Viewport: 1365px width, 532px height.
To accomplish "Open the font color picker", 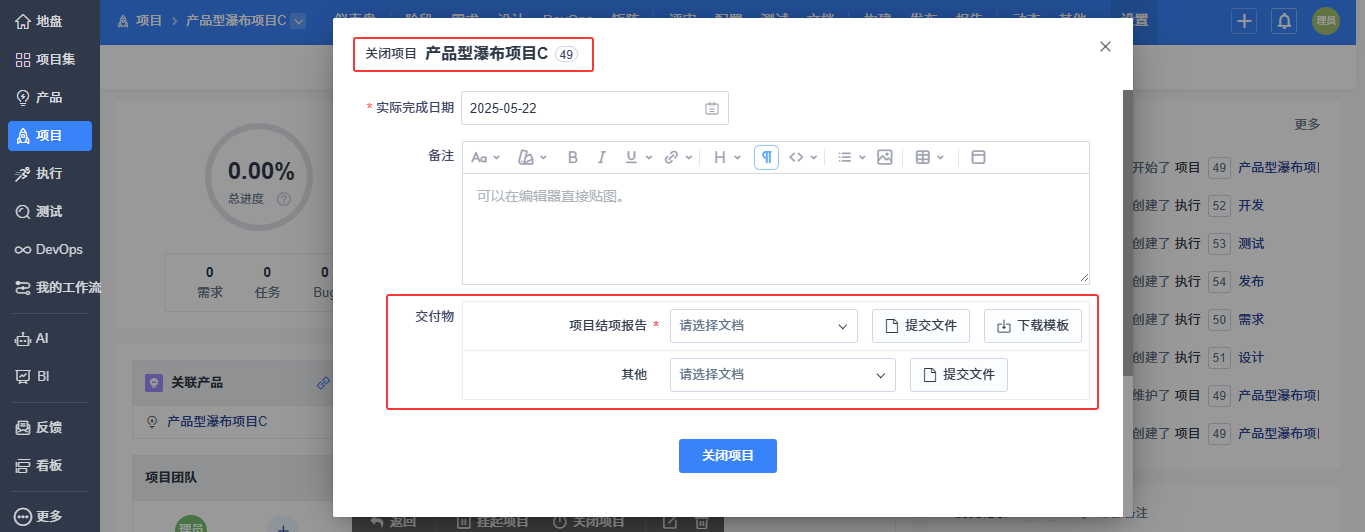I will click(x=532, y=157).
